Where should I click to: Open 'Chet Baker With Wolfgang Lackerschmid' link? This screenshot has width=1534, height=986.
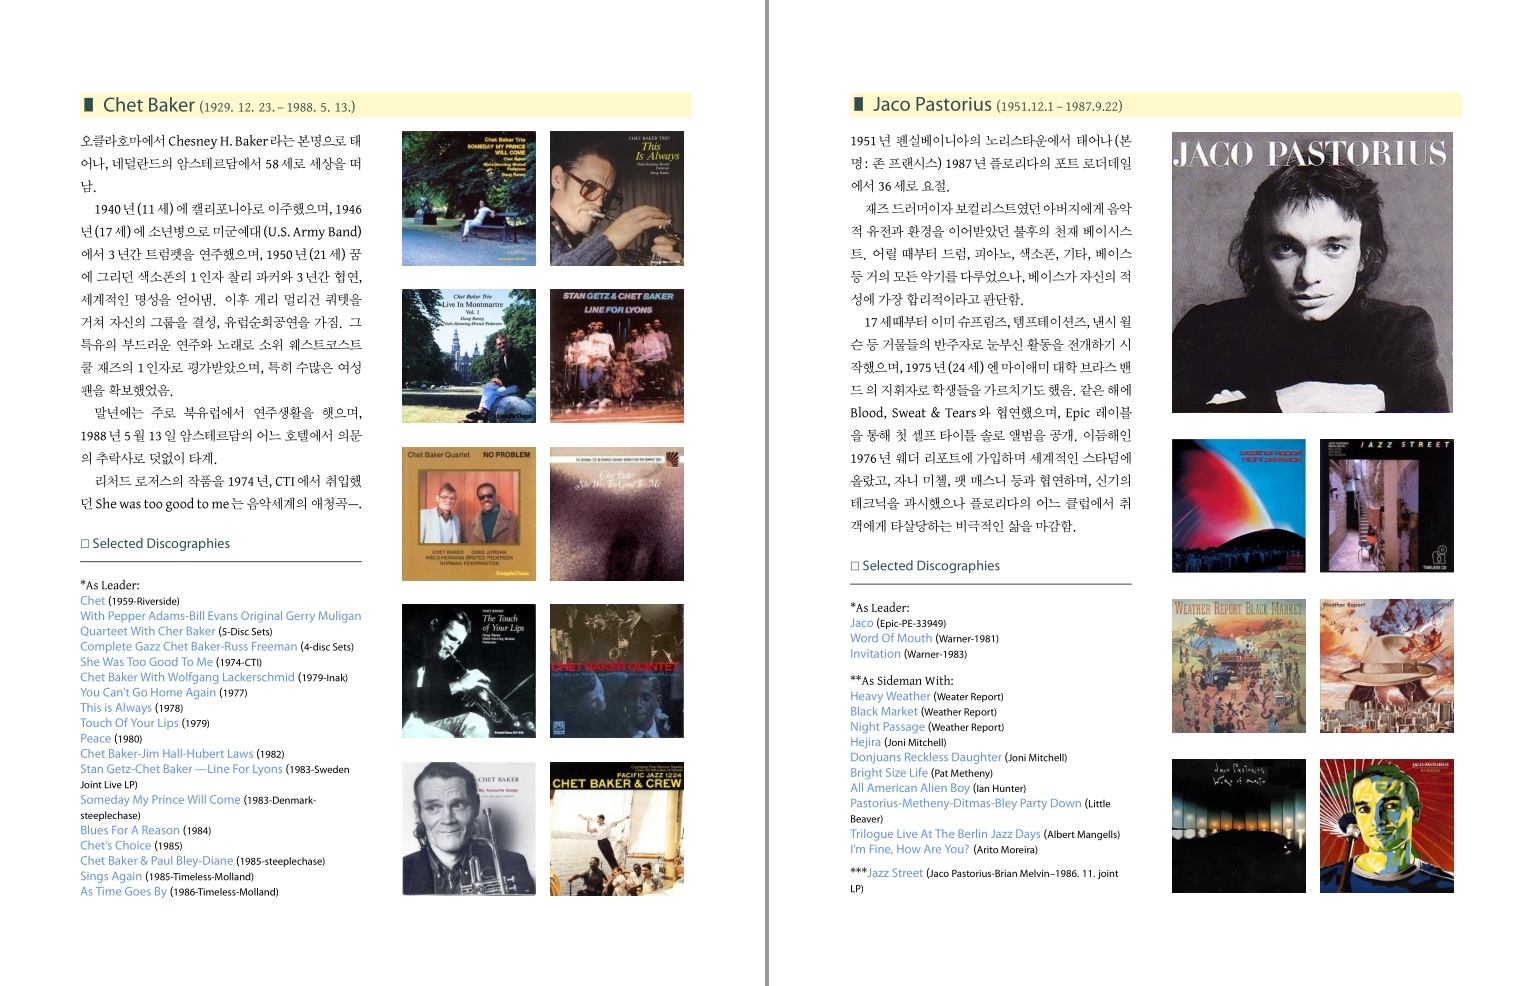188,677
